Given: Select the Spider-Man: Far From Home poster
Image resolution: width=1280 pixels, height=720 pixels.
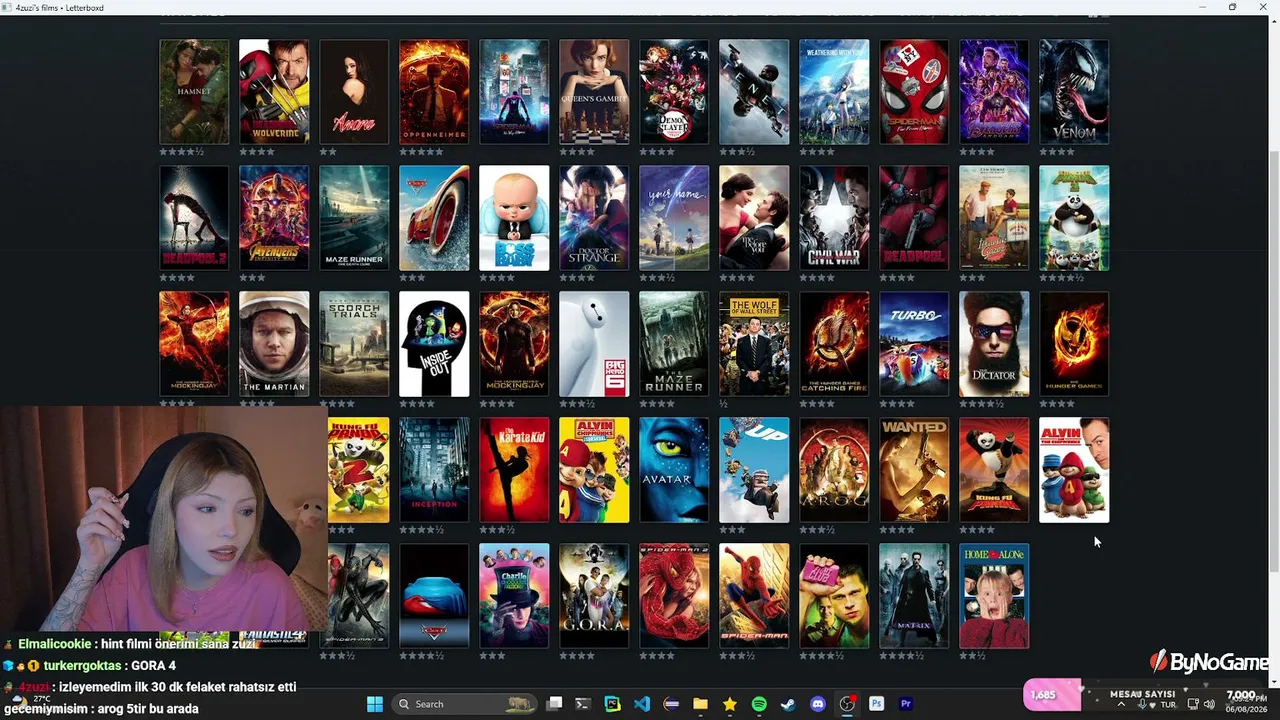Looking at the screenshot, I should (x=914, y=92).
